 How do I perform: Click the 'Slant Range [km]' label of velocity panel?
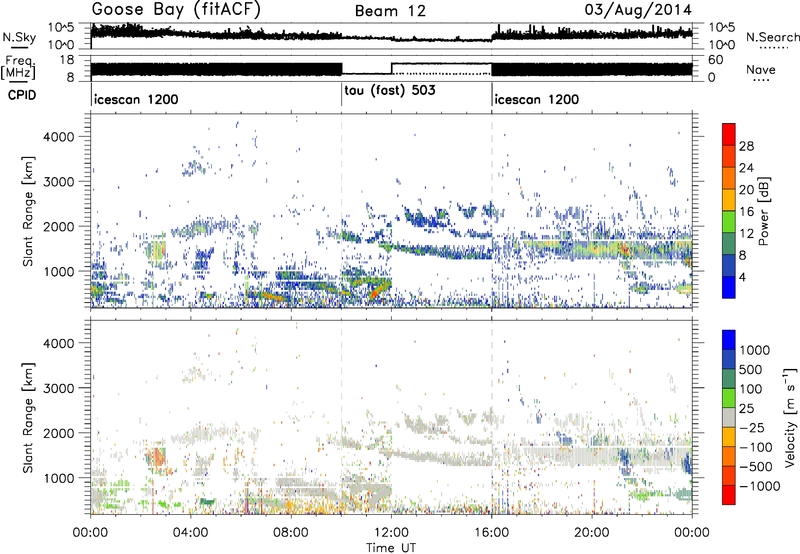pos(28,418)
